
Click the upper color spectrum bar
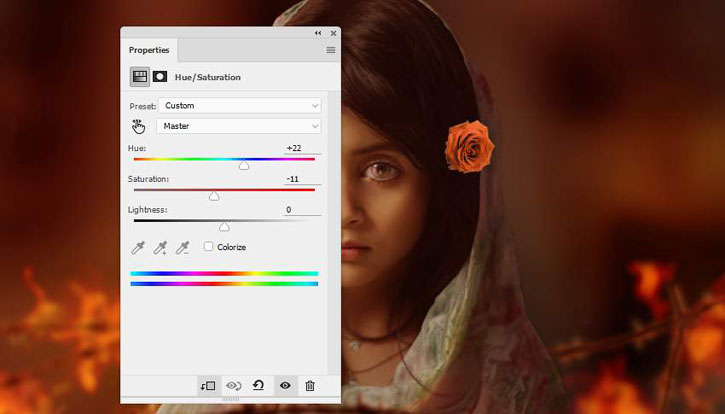224,273
